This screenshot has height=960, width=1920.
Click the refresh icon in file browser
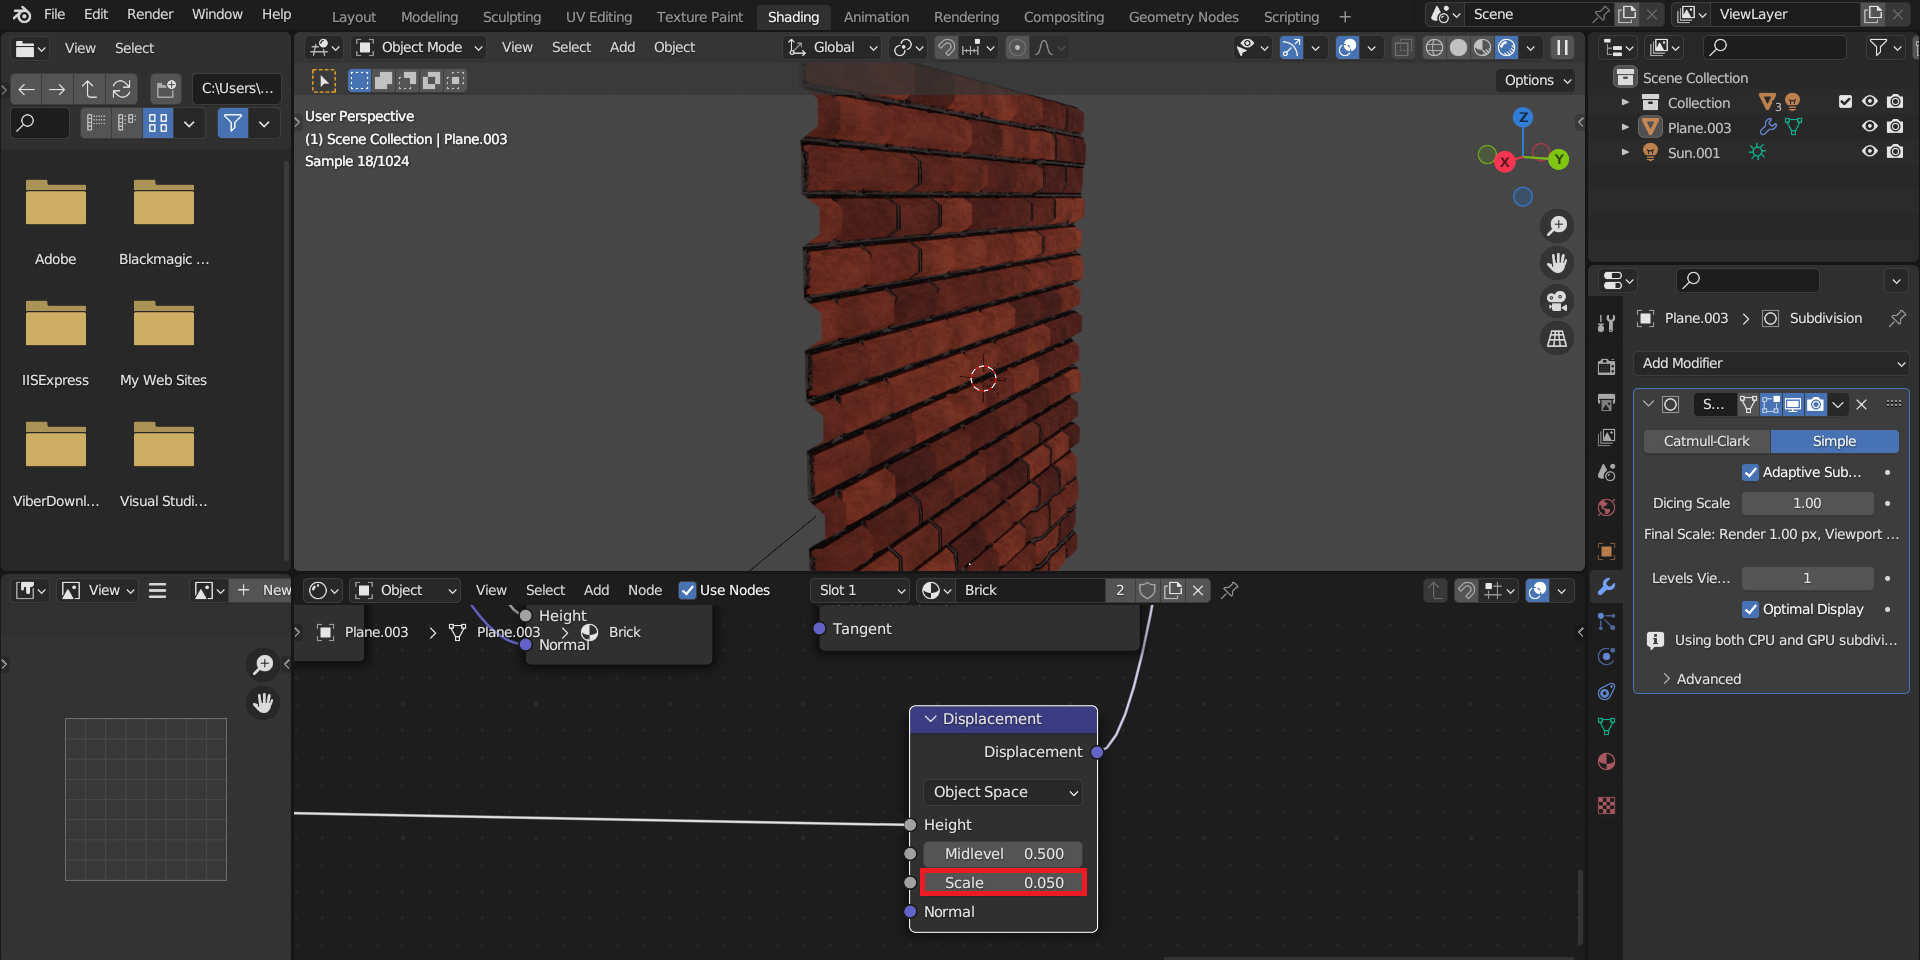click(x=122, y=89)
